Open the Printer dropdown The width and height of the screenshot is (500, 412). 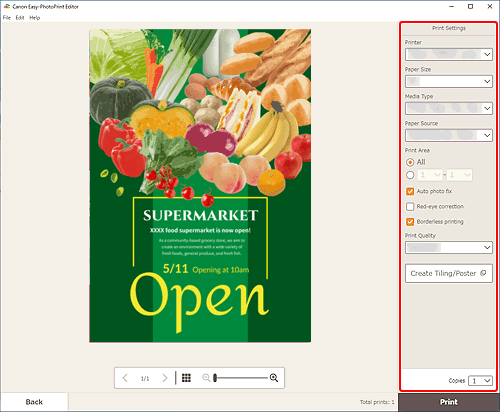click(449, 54)
